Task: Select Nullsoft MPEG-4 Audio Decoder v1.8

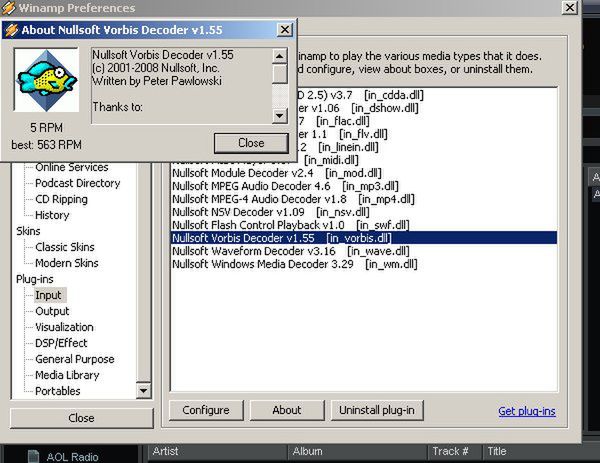Action: [x=364, y=199]
